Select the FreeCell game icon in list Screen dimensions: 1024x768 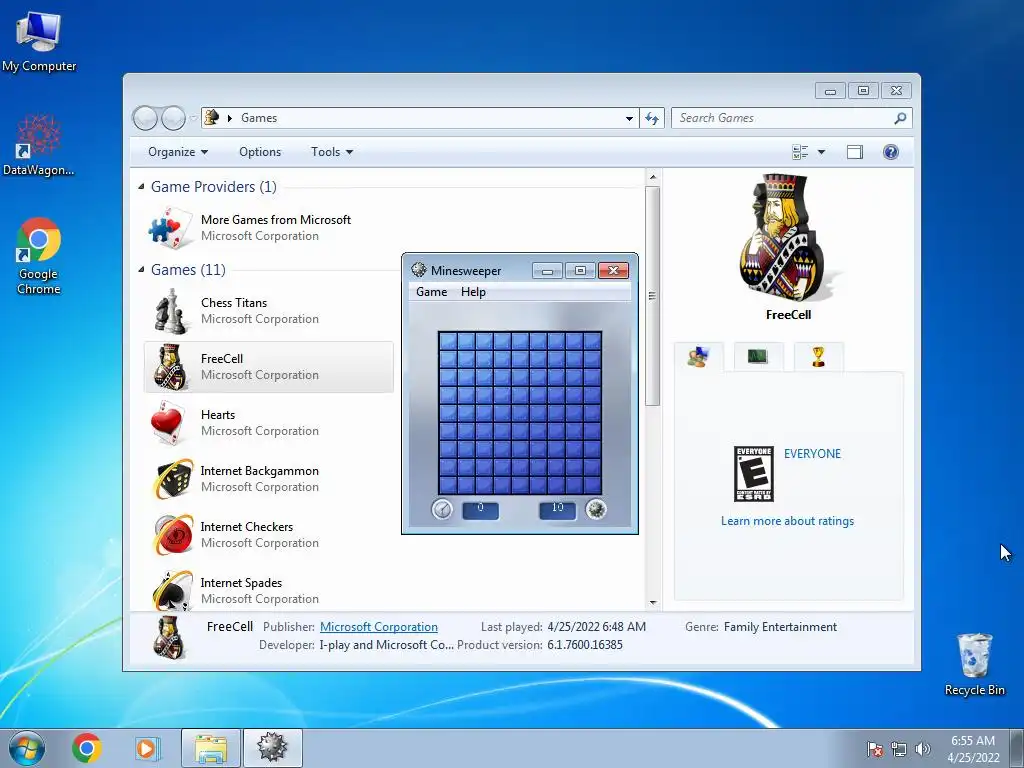tap(170, 367)
